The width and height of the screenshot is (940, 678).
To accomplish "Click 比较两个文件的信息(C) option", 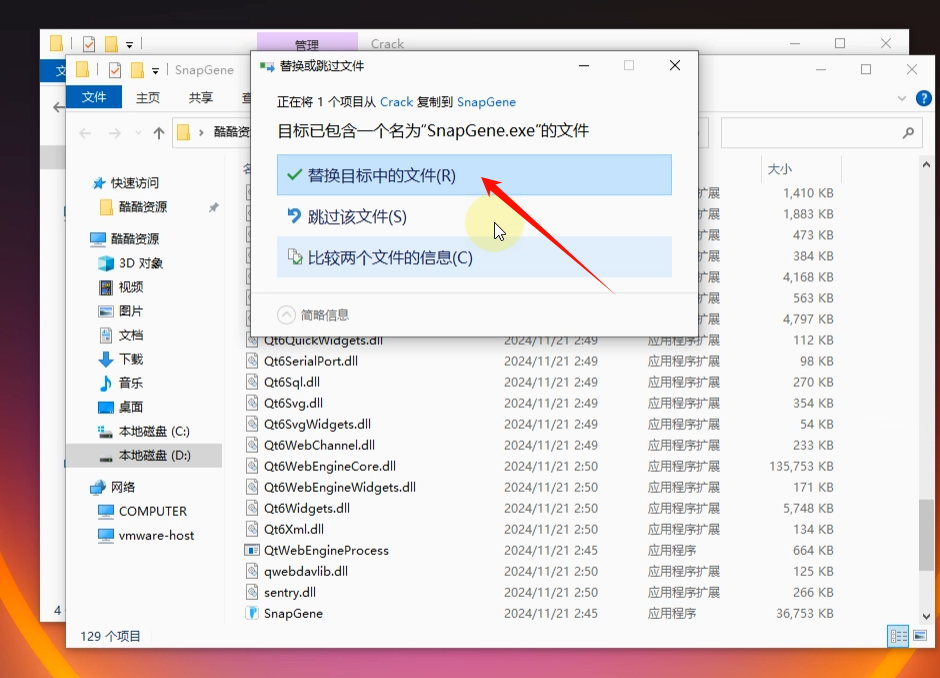I will click(x=389, y=258).
